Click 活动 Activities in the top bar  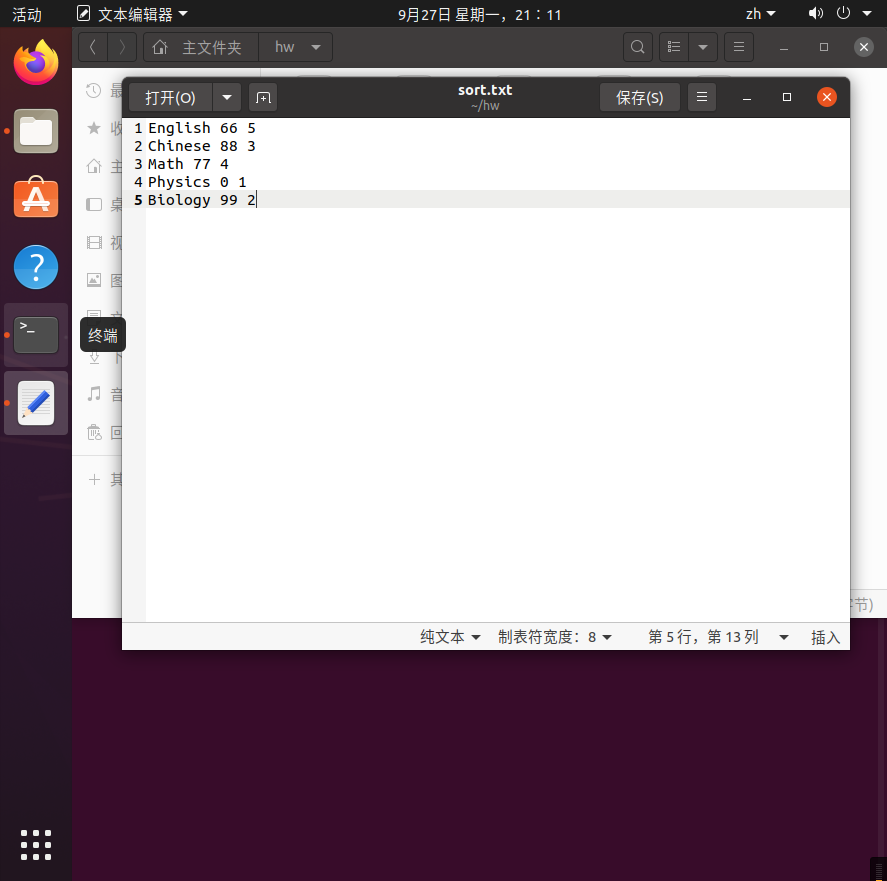(x=27, y=14)
